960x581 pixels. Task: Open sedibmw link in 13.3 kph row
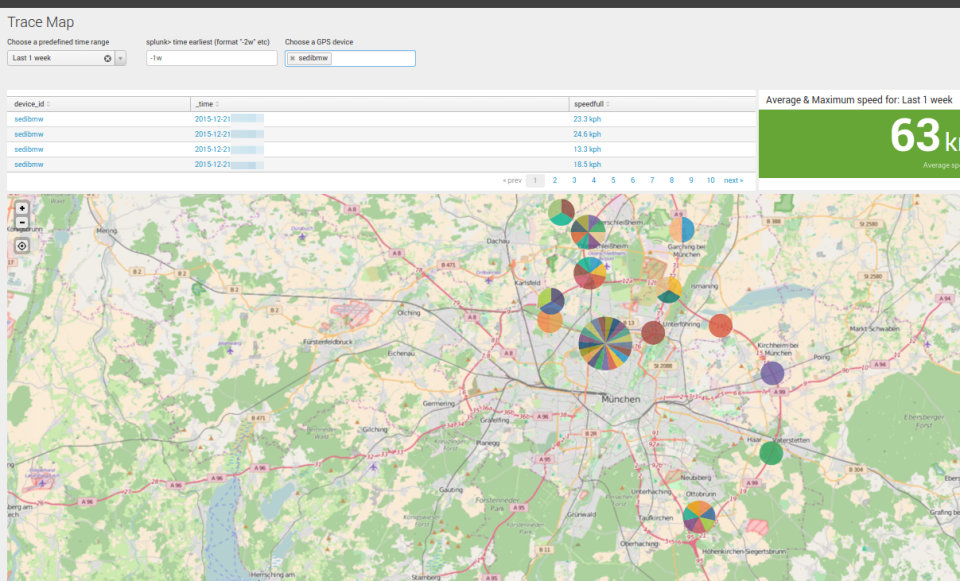pos(29,149)
